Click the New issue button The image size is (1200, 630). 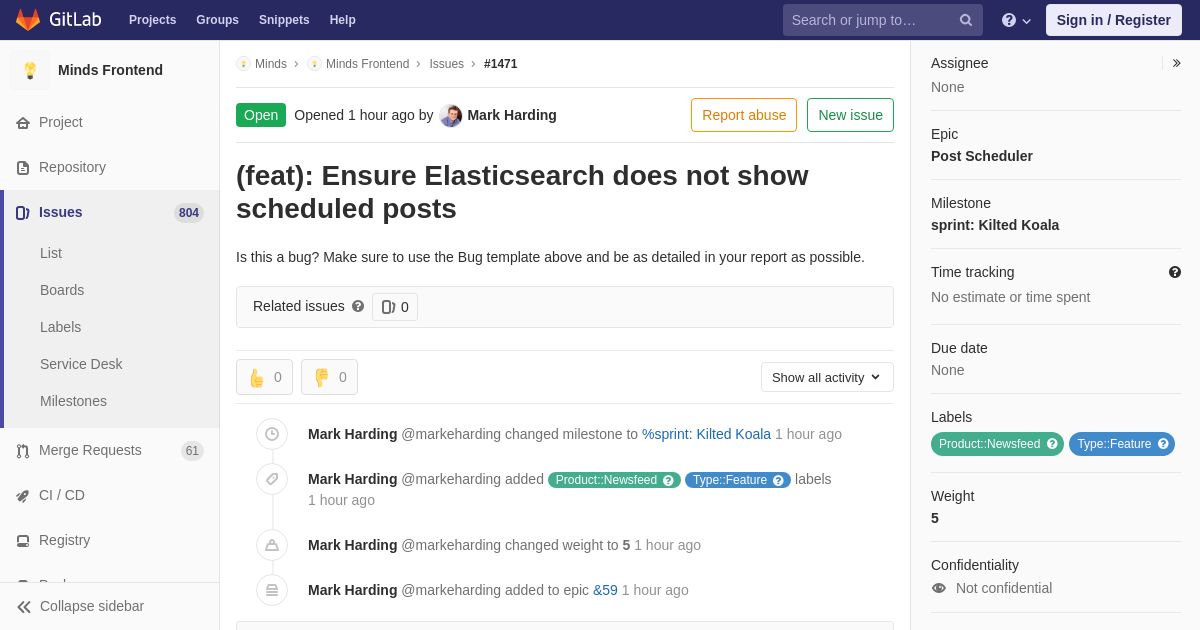pyautogui.click(x=850, y=115)
